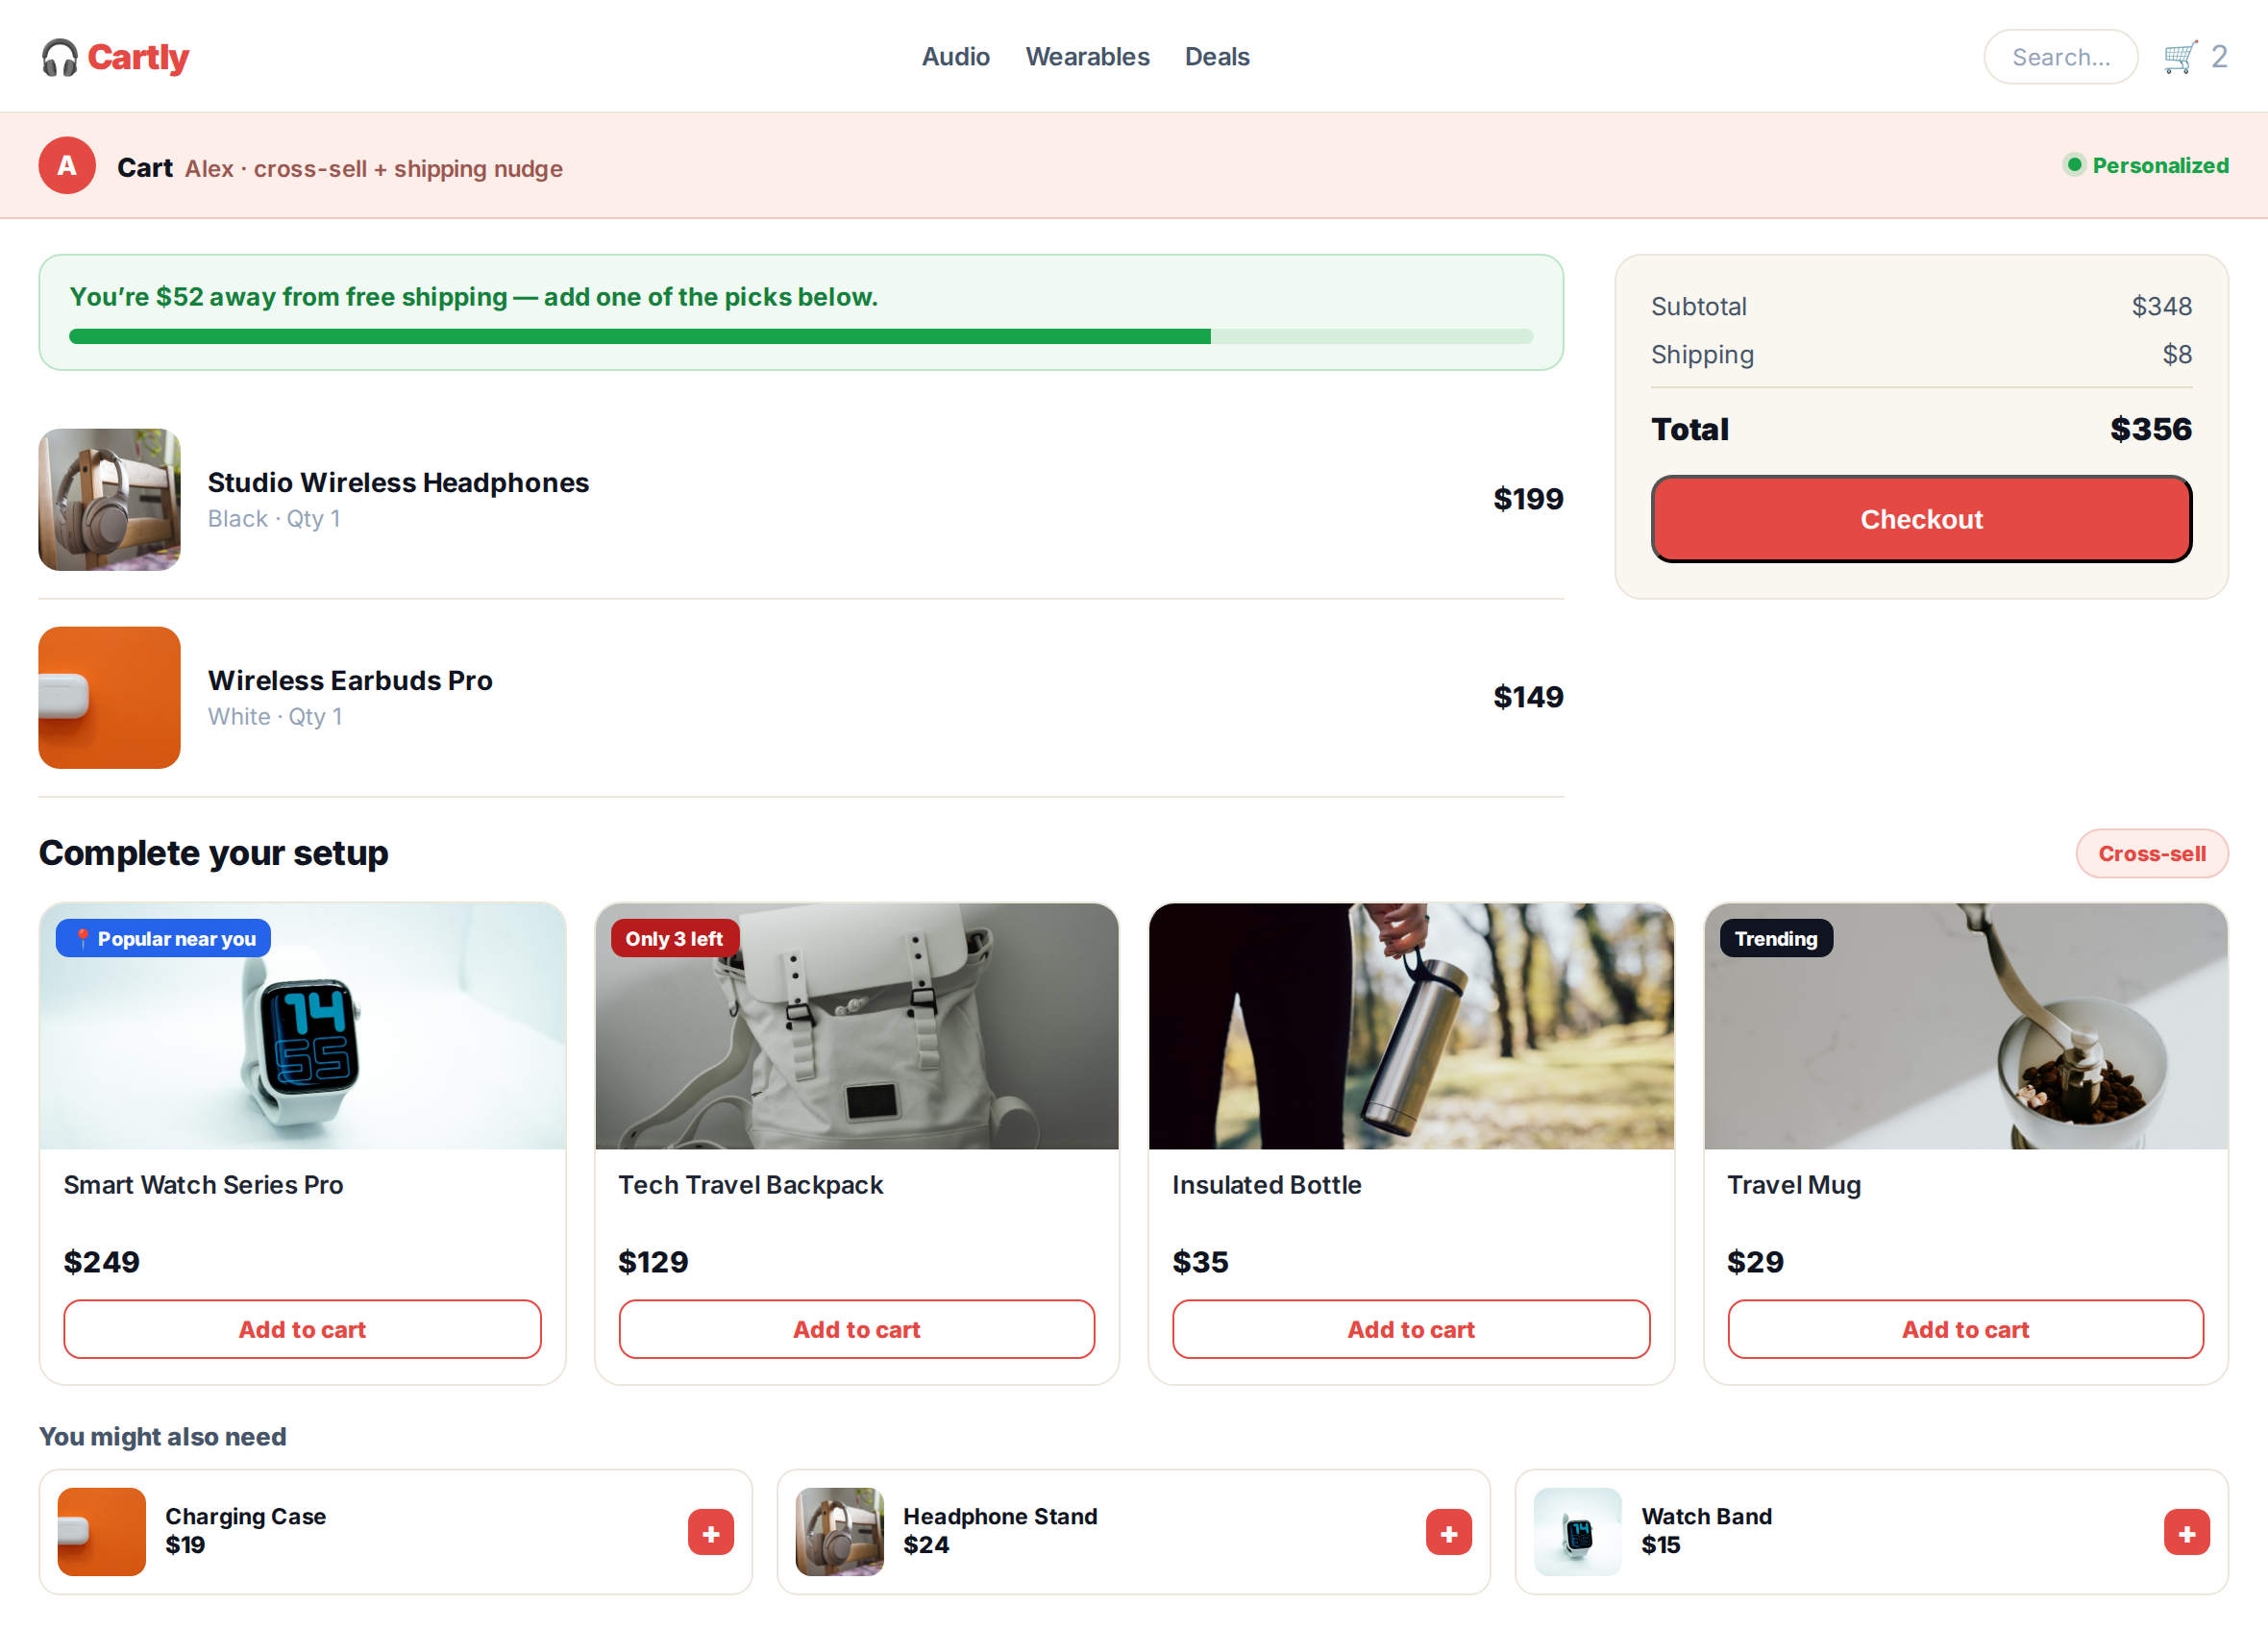
Task: Click the Checkout button
Action: tap(1921, 519)
